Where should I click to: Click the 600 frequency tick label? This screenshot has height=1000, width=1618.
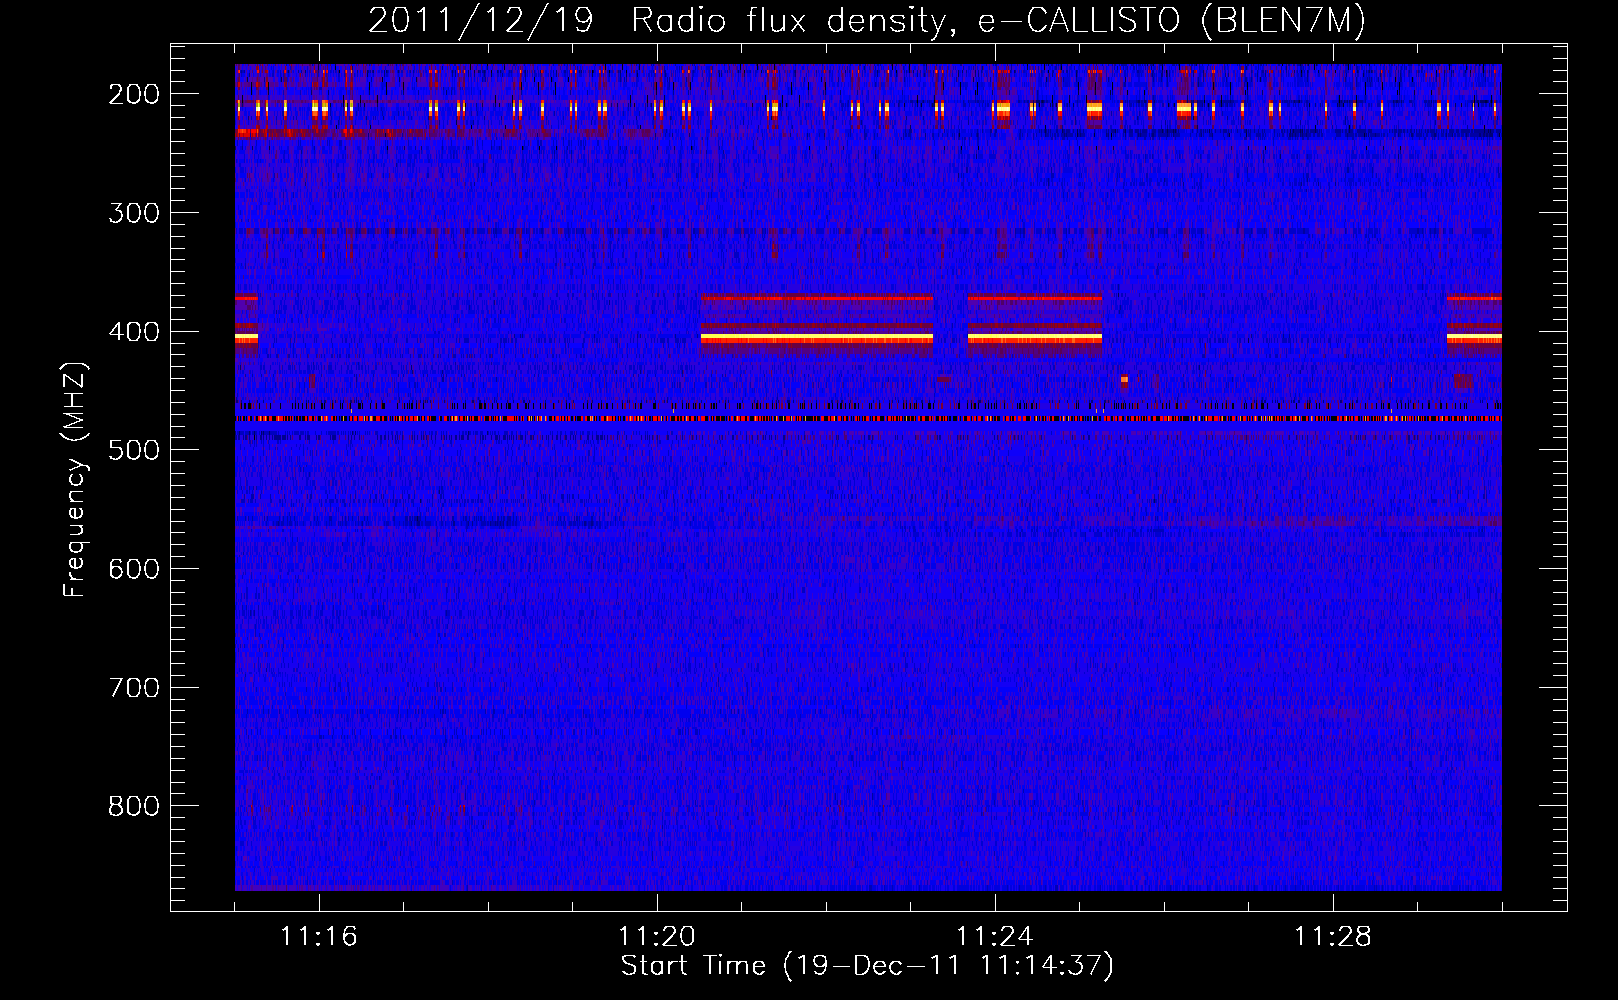(133, 569)
